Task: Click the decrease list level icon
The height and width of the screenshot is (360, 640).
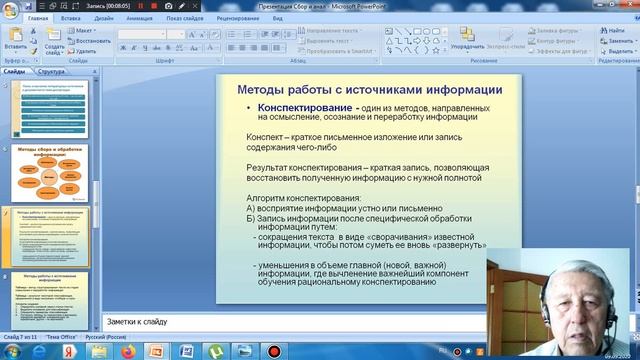Action: pyautogui.click(x=264, y=35)
